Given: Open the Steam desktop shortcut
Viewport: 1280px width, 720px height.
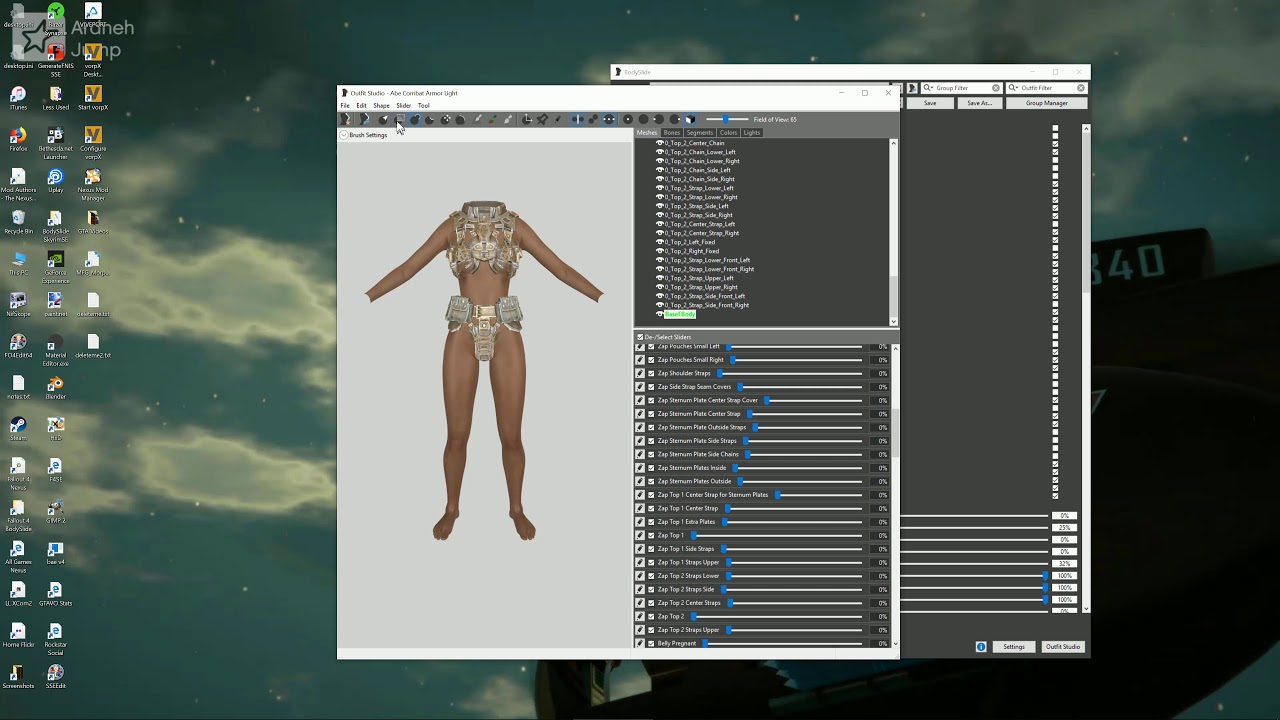Looking at the screenshot, I should click(x=18, y=428).
